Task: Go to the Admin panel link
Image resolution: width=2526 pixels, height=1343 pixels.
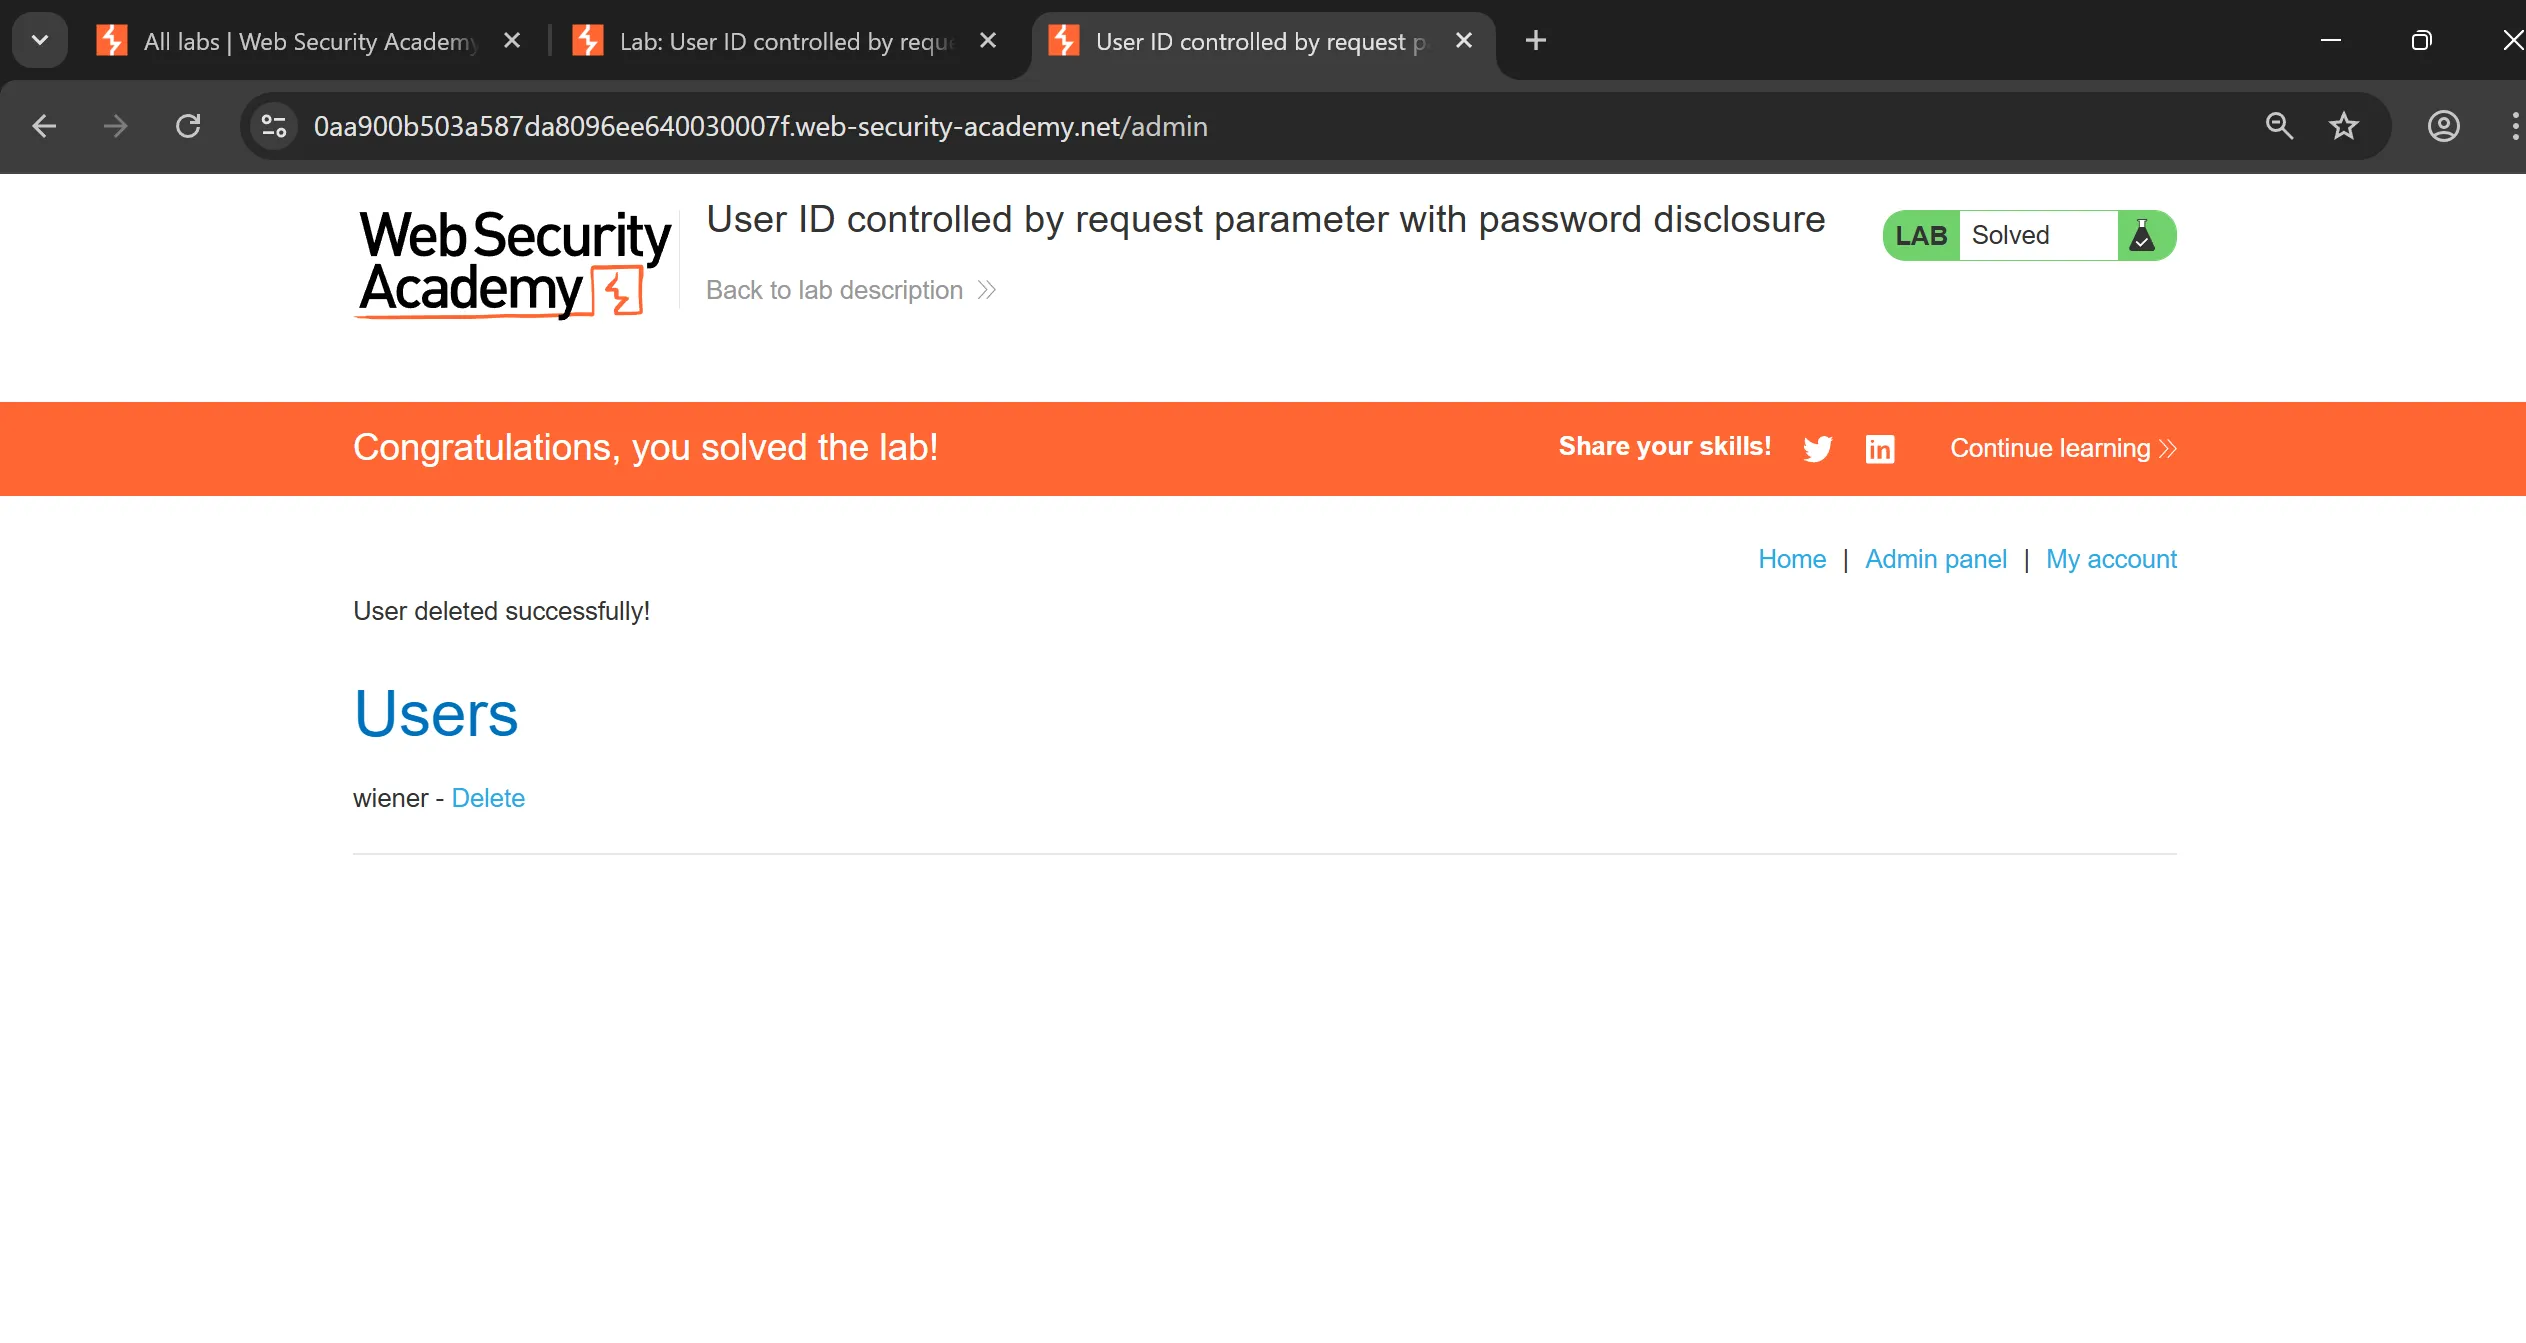Action: [x=1935, y=559]
